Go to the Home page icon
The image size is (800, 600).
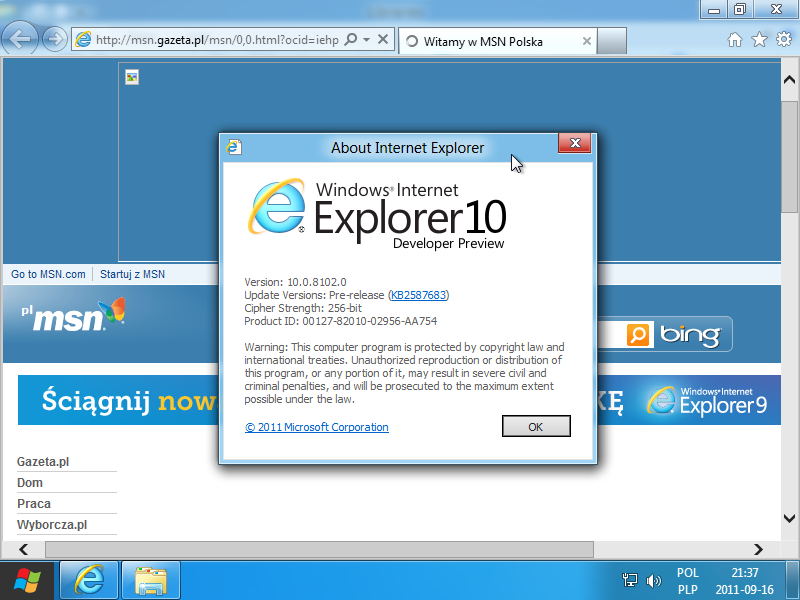click(735, 39)
